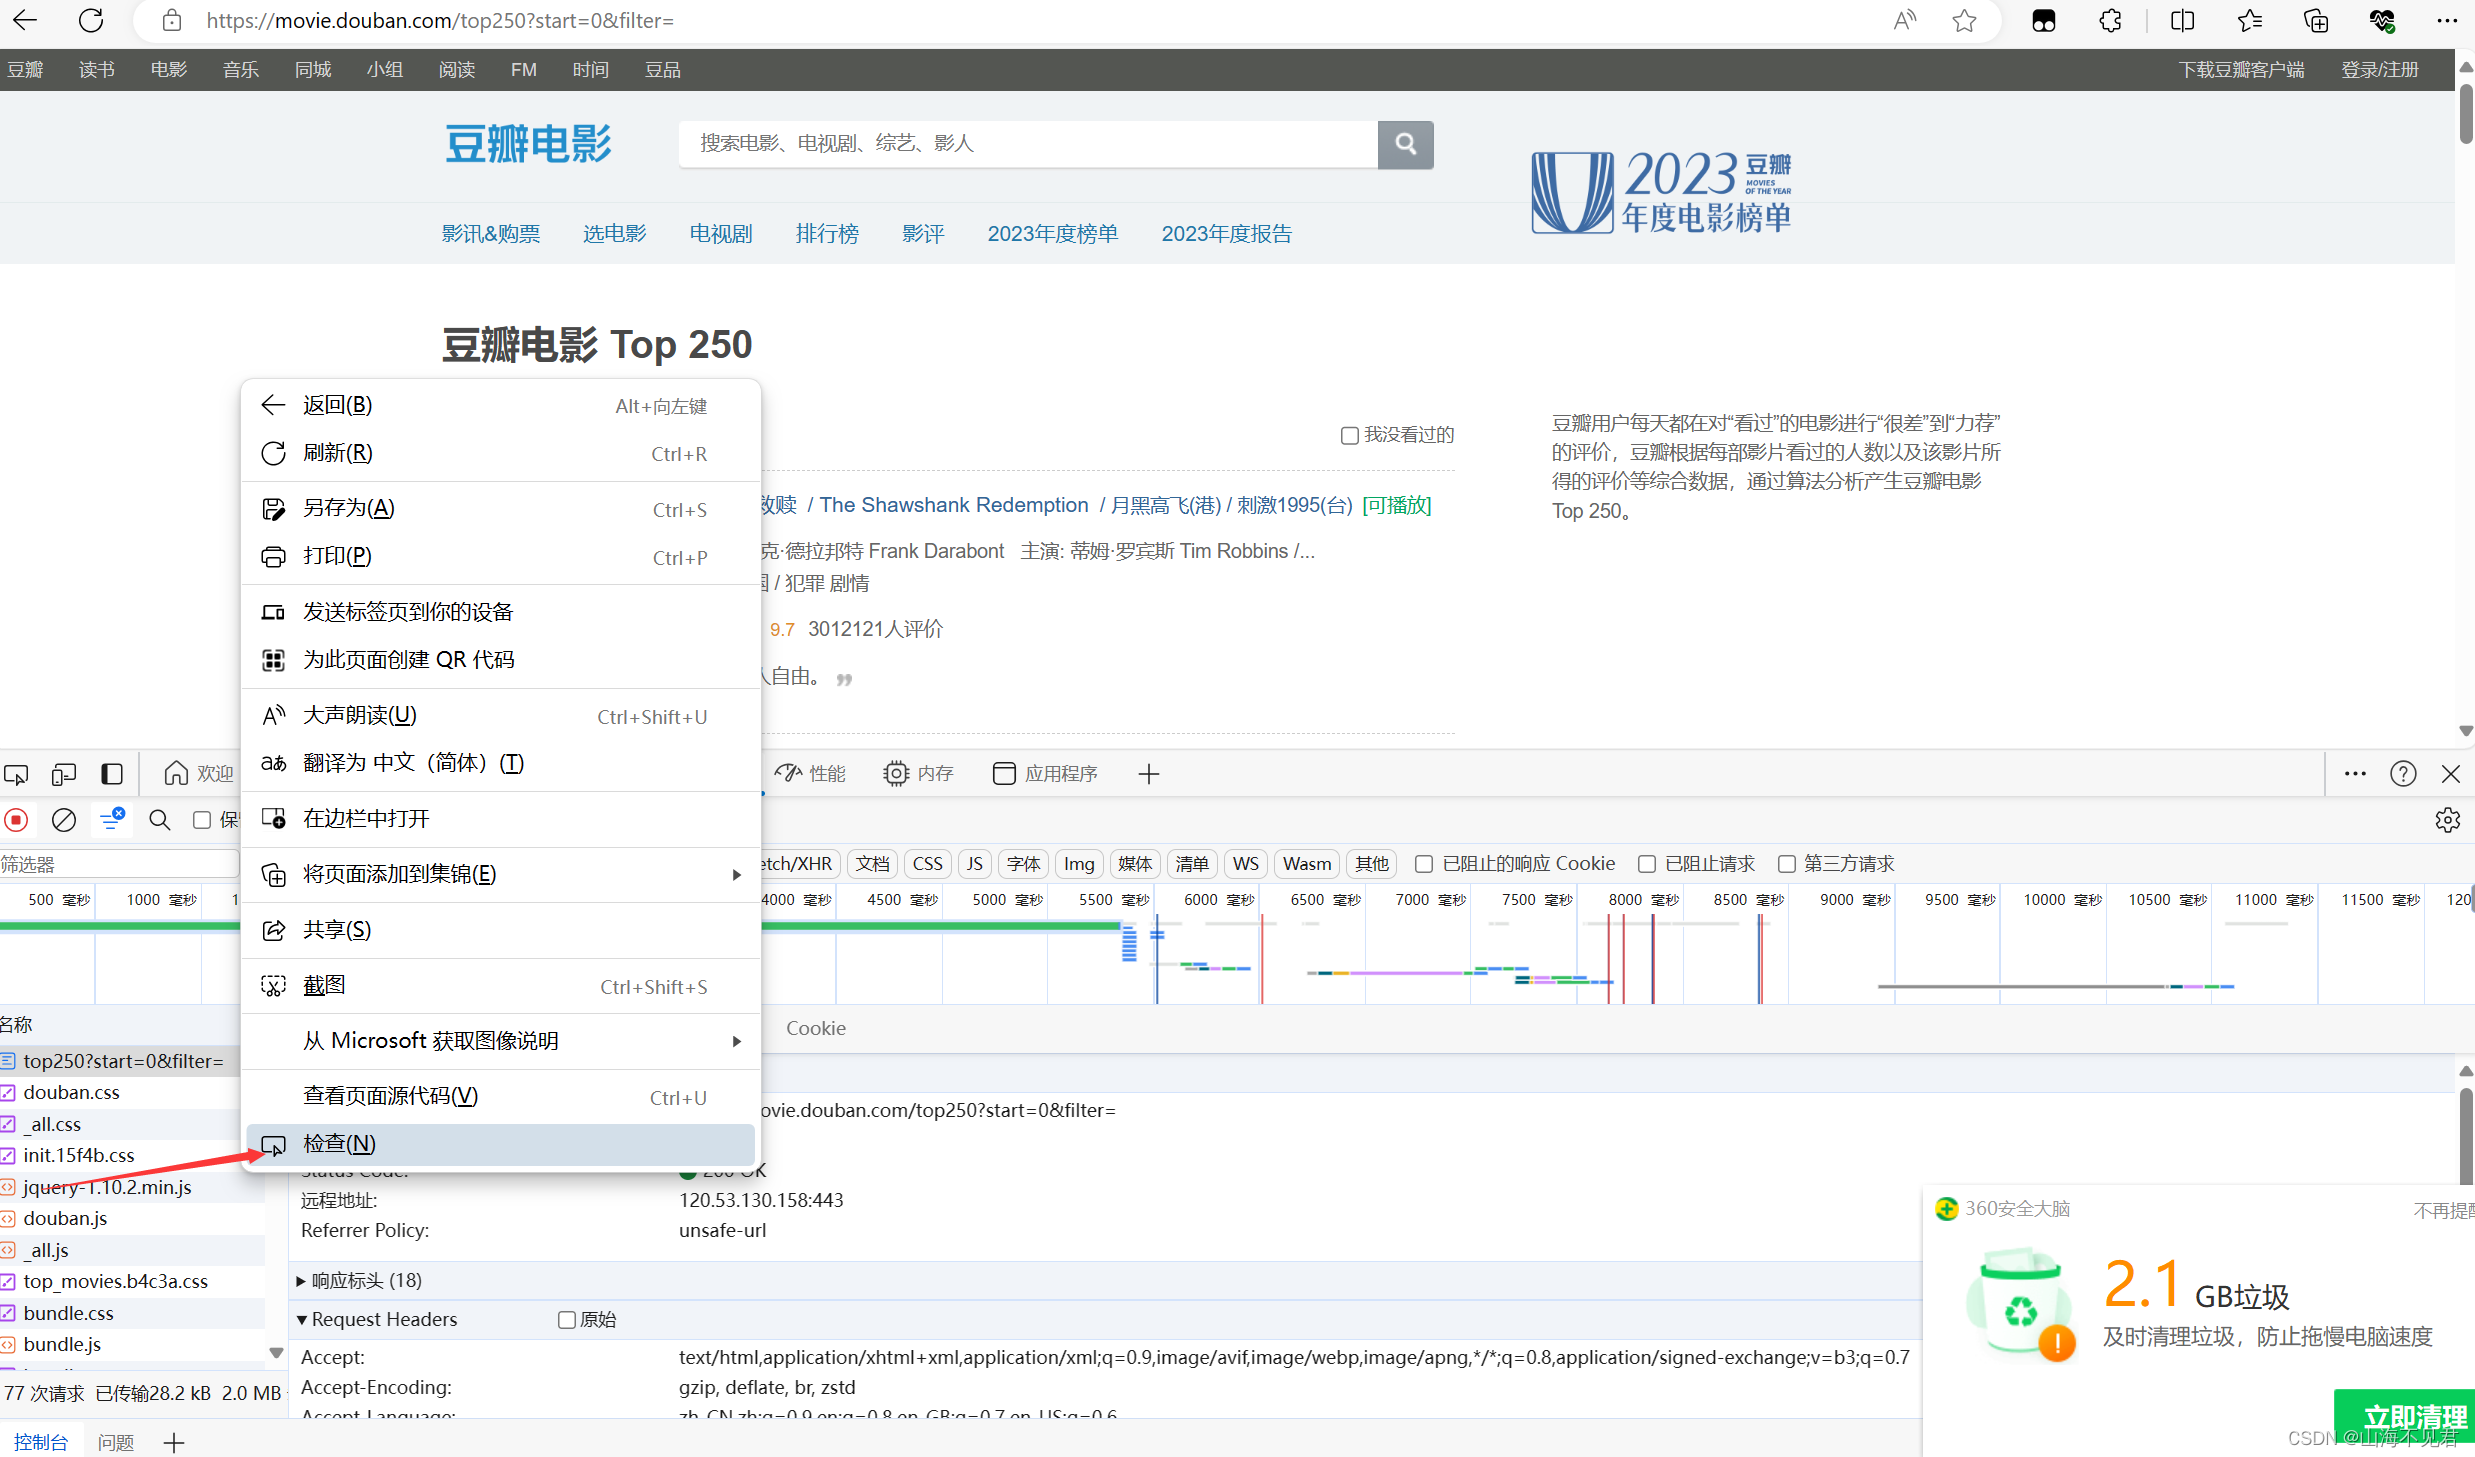2475x1457 pixels.
Task: Click 检查 in the context menu
Action: click(339, 1143)
